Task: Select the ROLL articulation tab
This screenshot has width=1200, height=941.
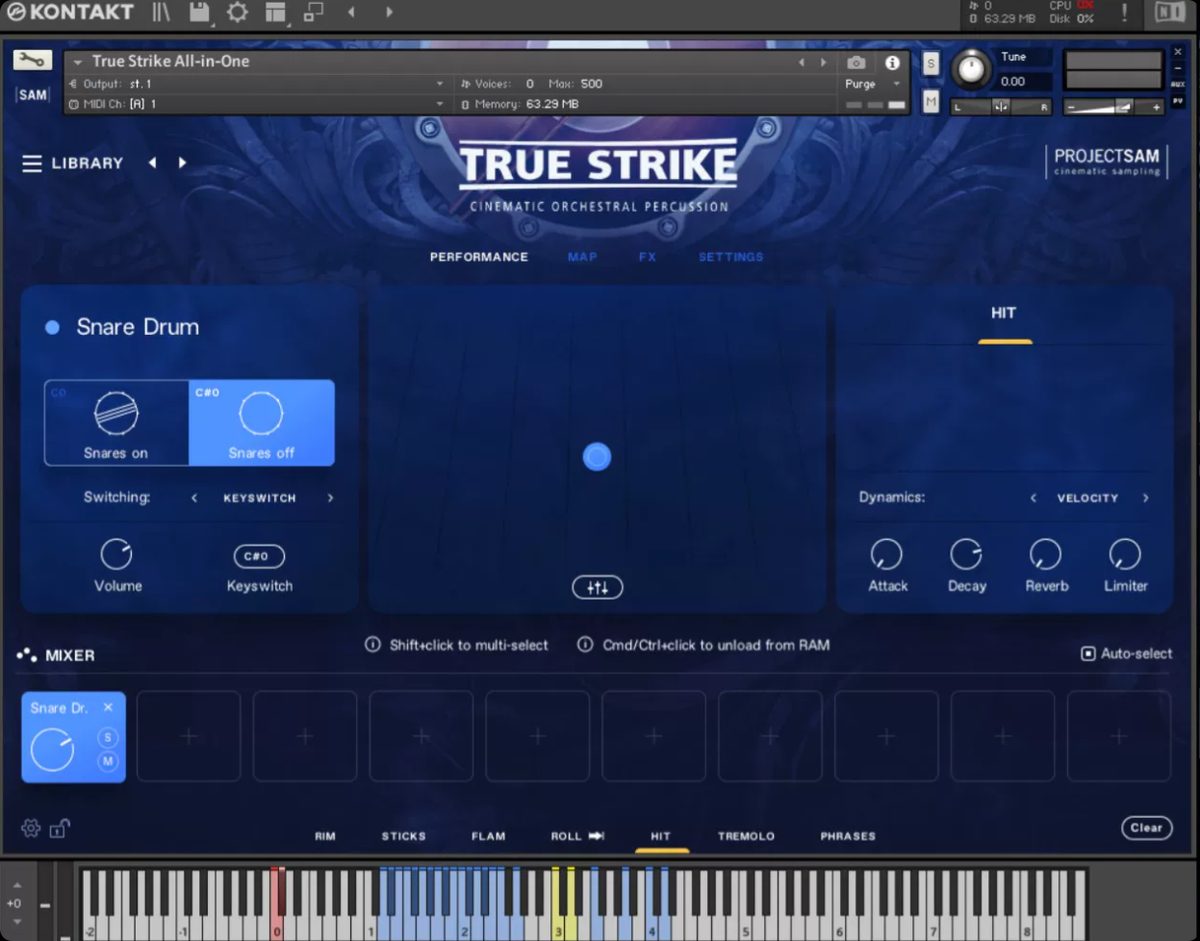Action: point(577,836)
